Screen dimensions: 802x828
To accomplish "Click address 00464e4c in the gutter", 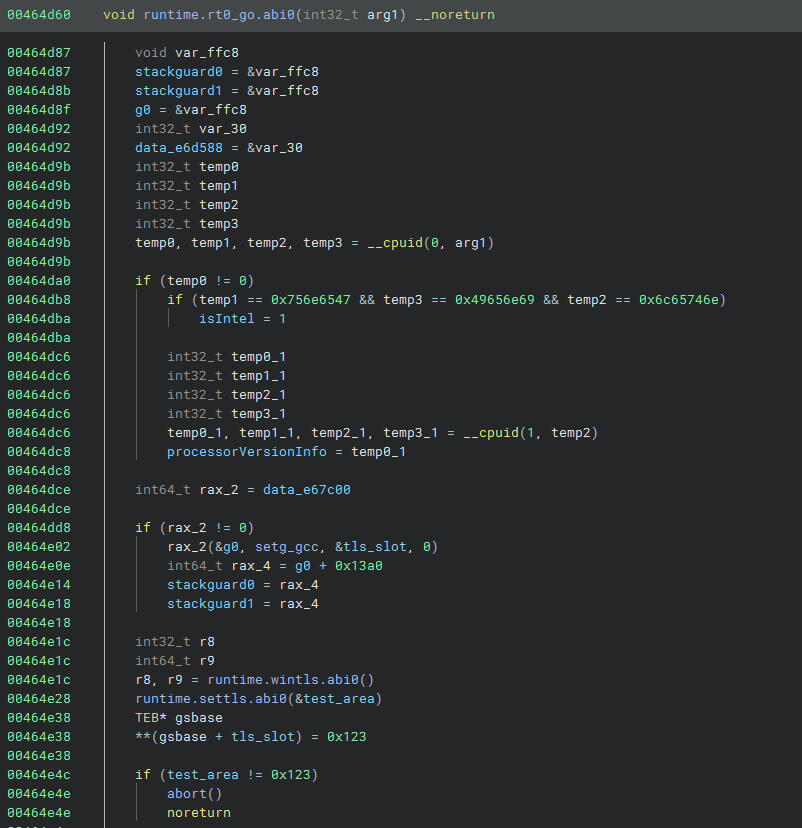I will pyautogui.click(x=39, y=775).
